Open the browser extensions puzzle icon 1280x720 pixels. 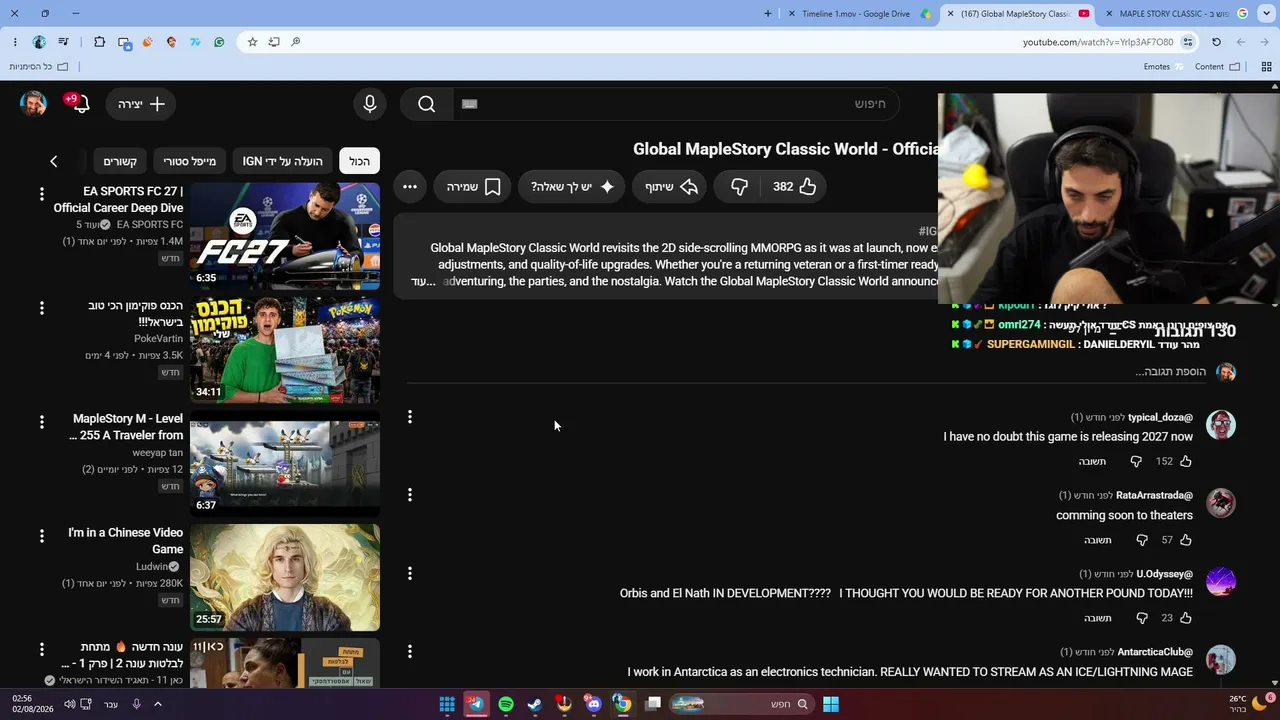[x=99, y=42]
